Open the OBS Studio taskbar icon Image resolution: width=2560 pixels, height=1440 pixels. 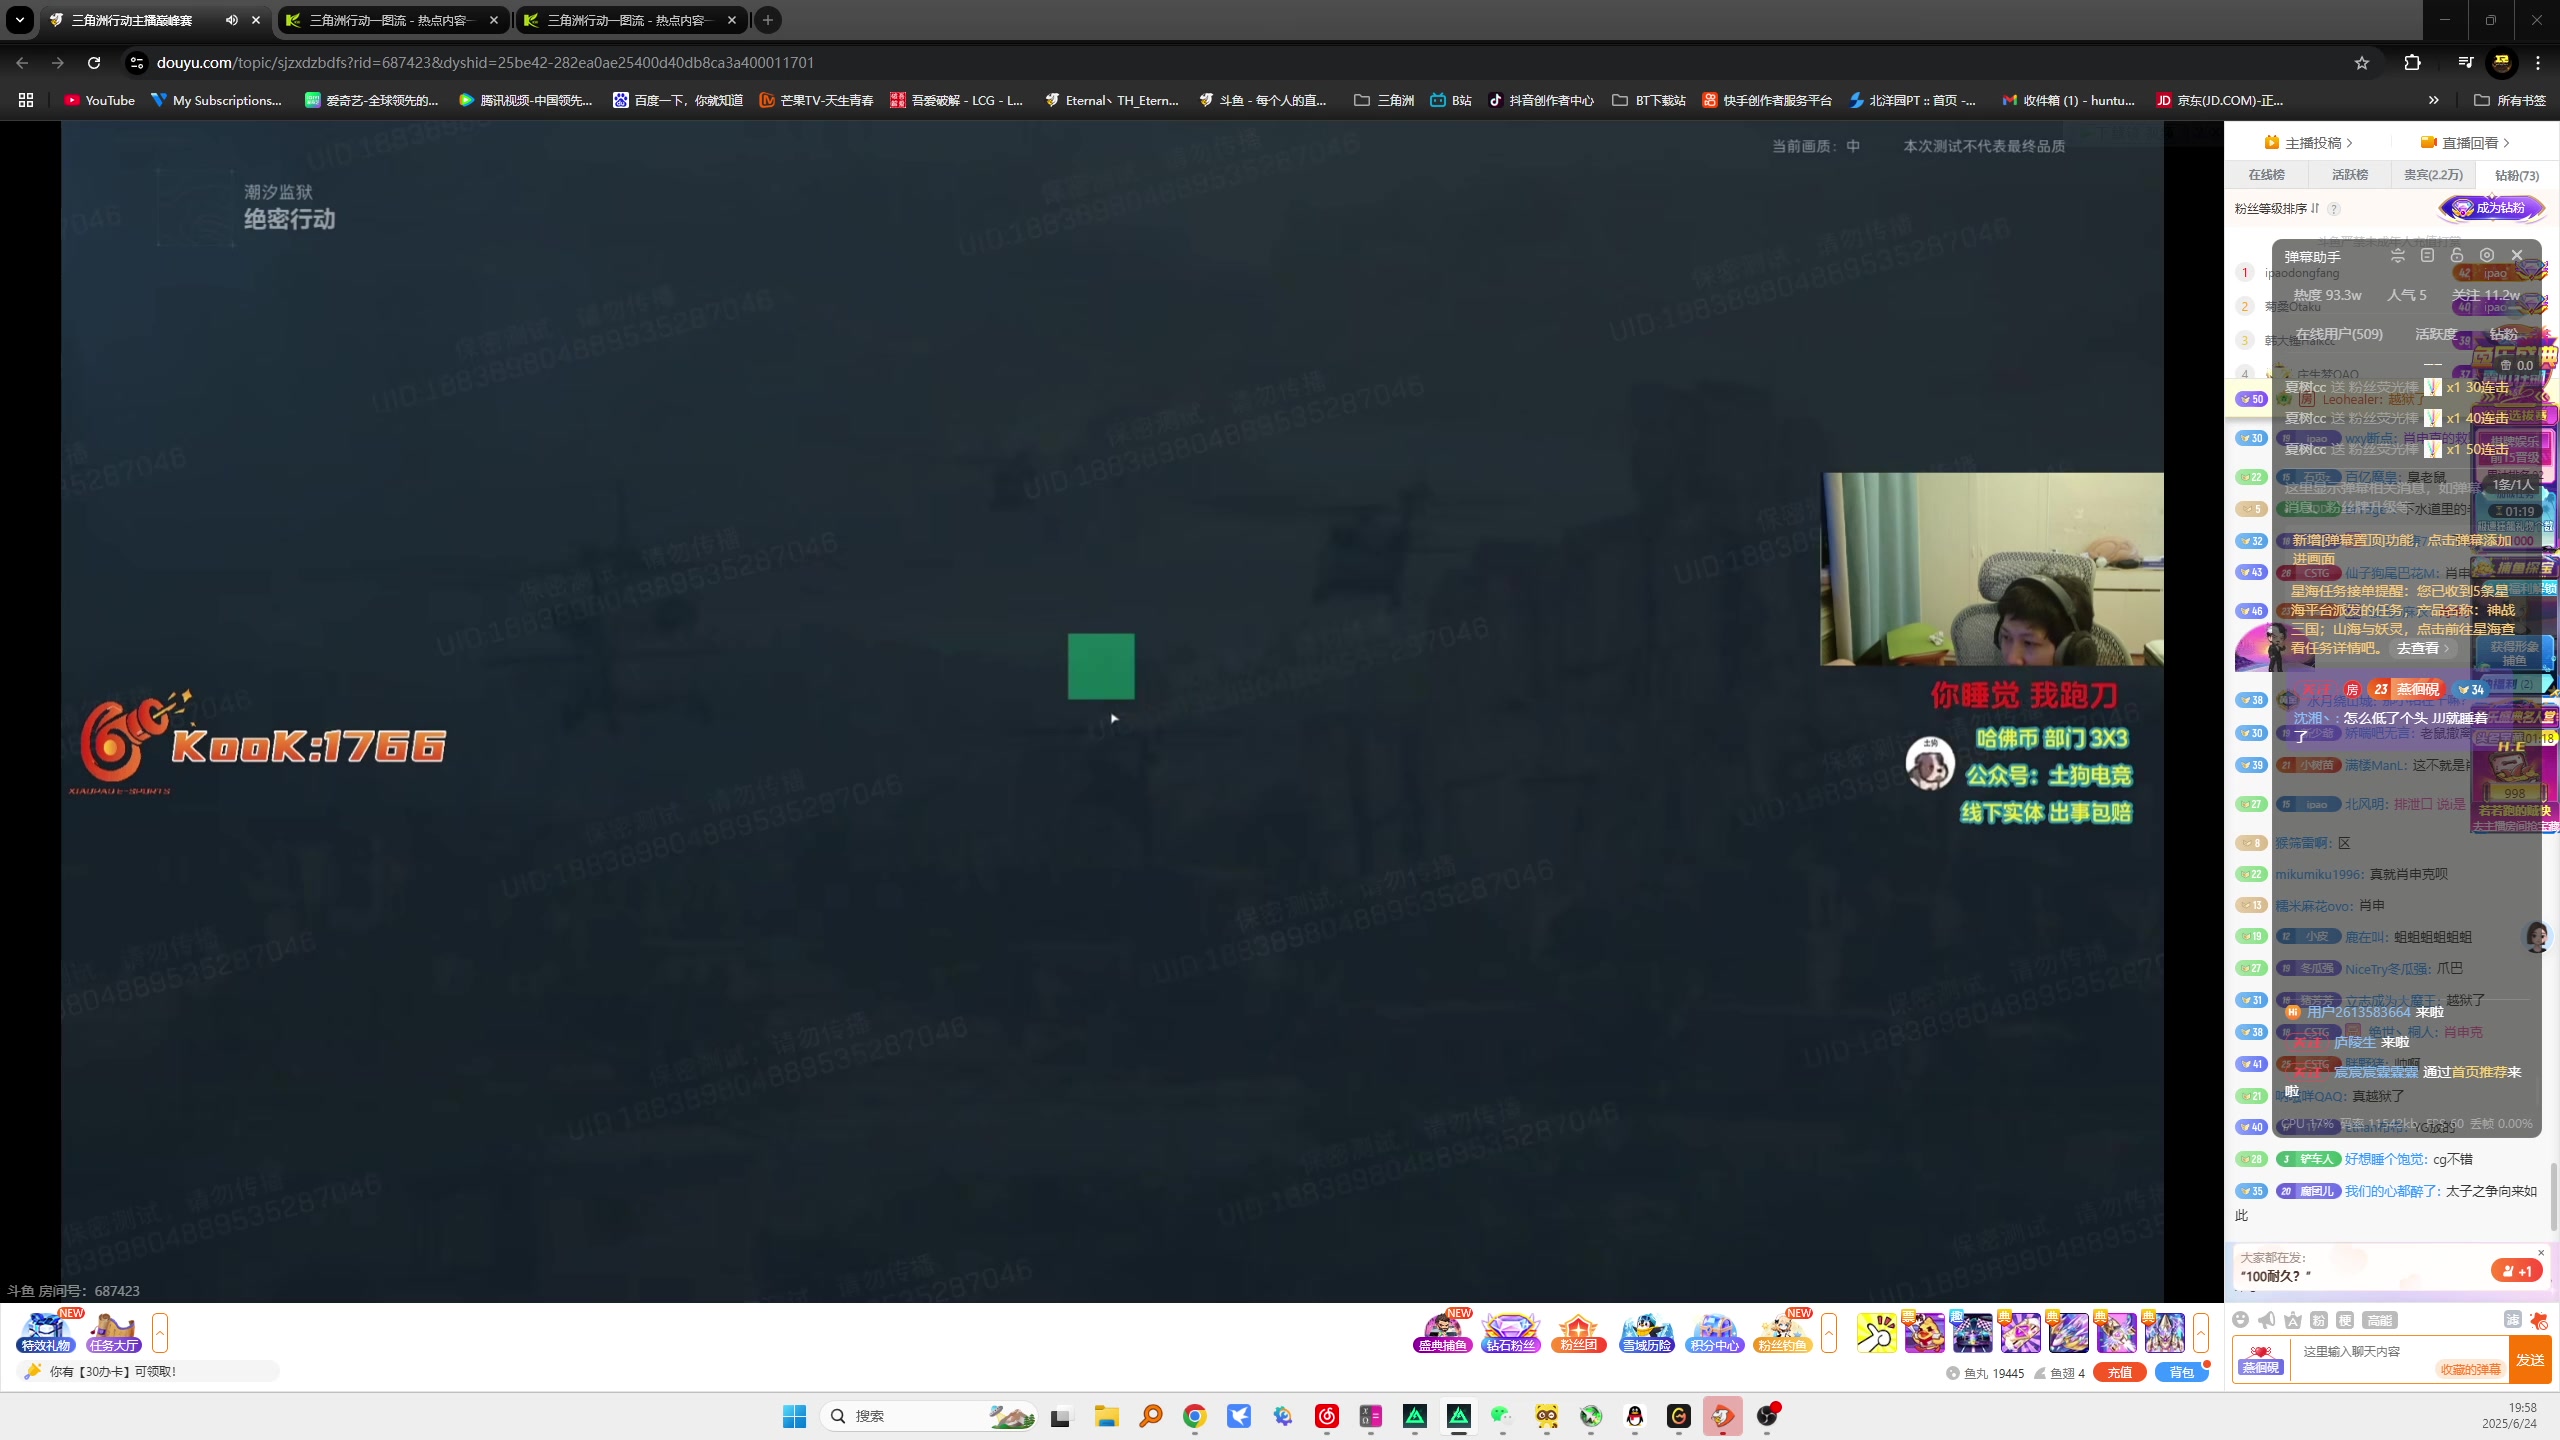(x=1767, y=1416)
